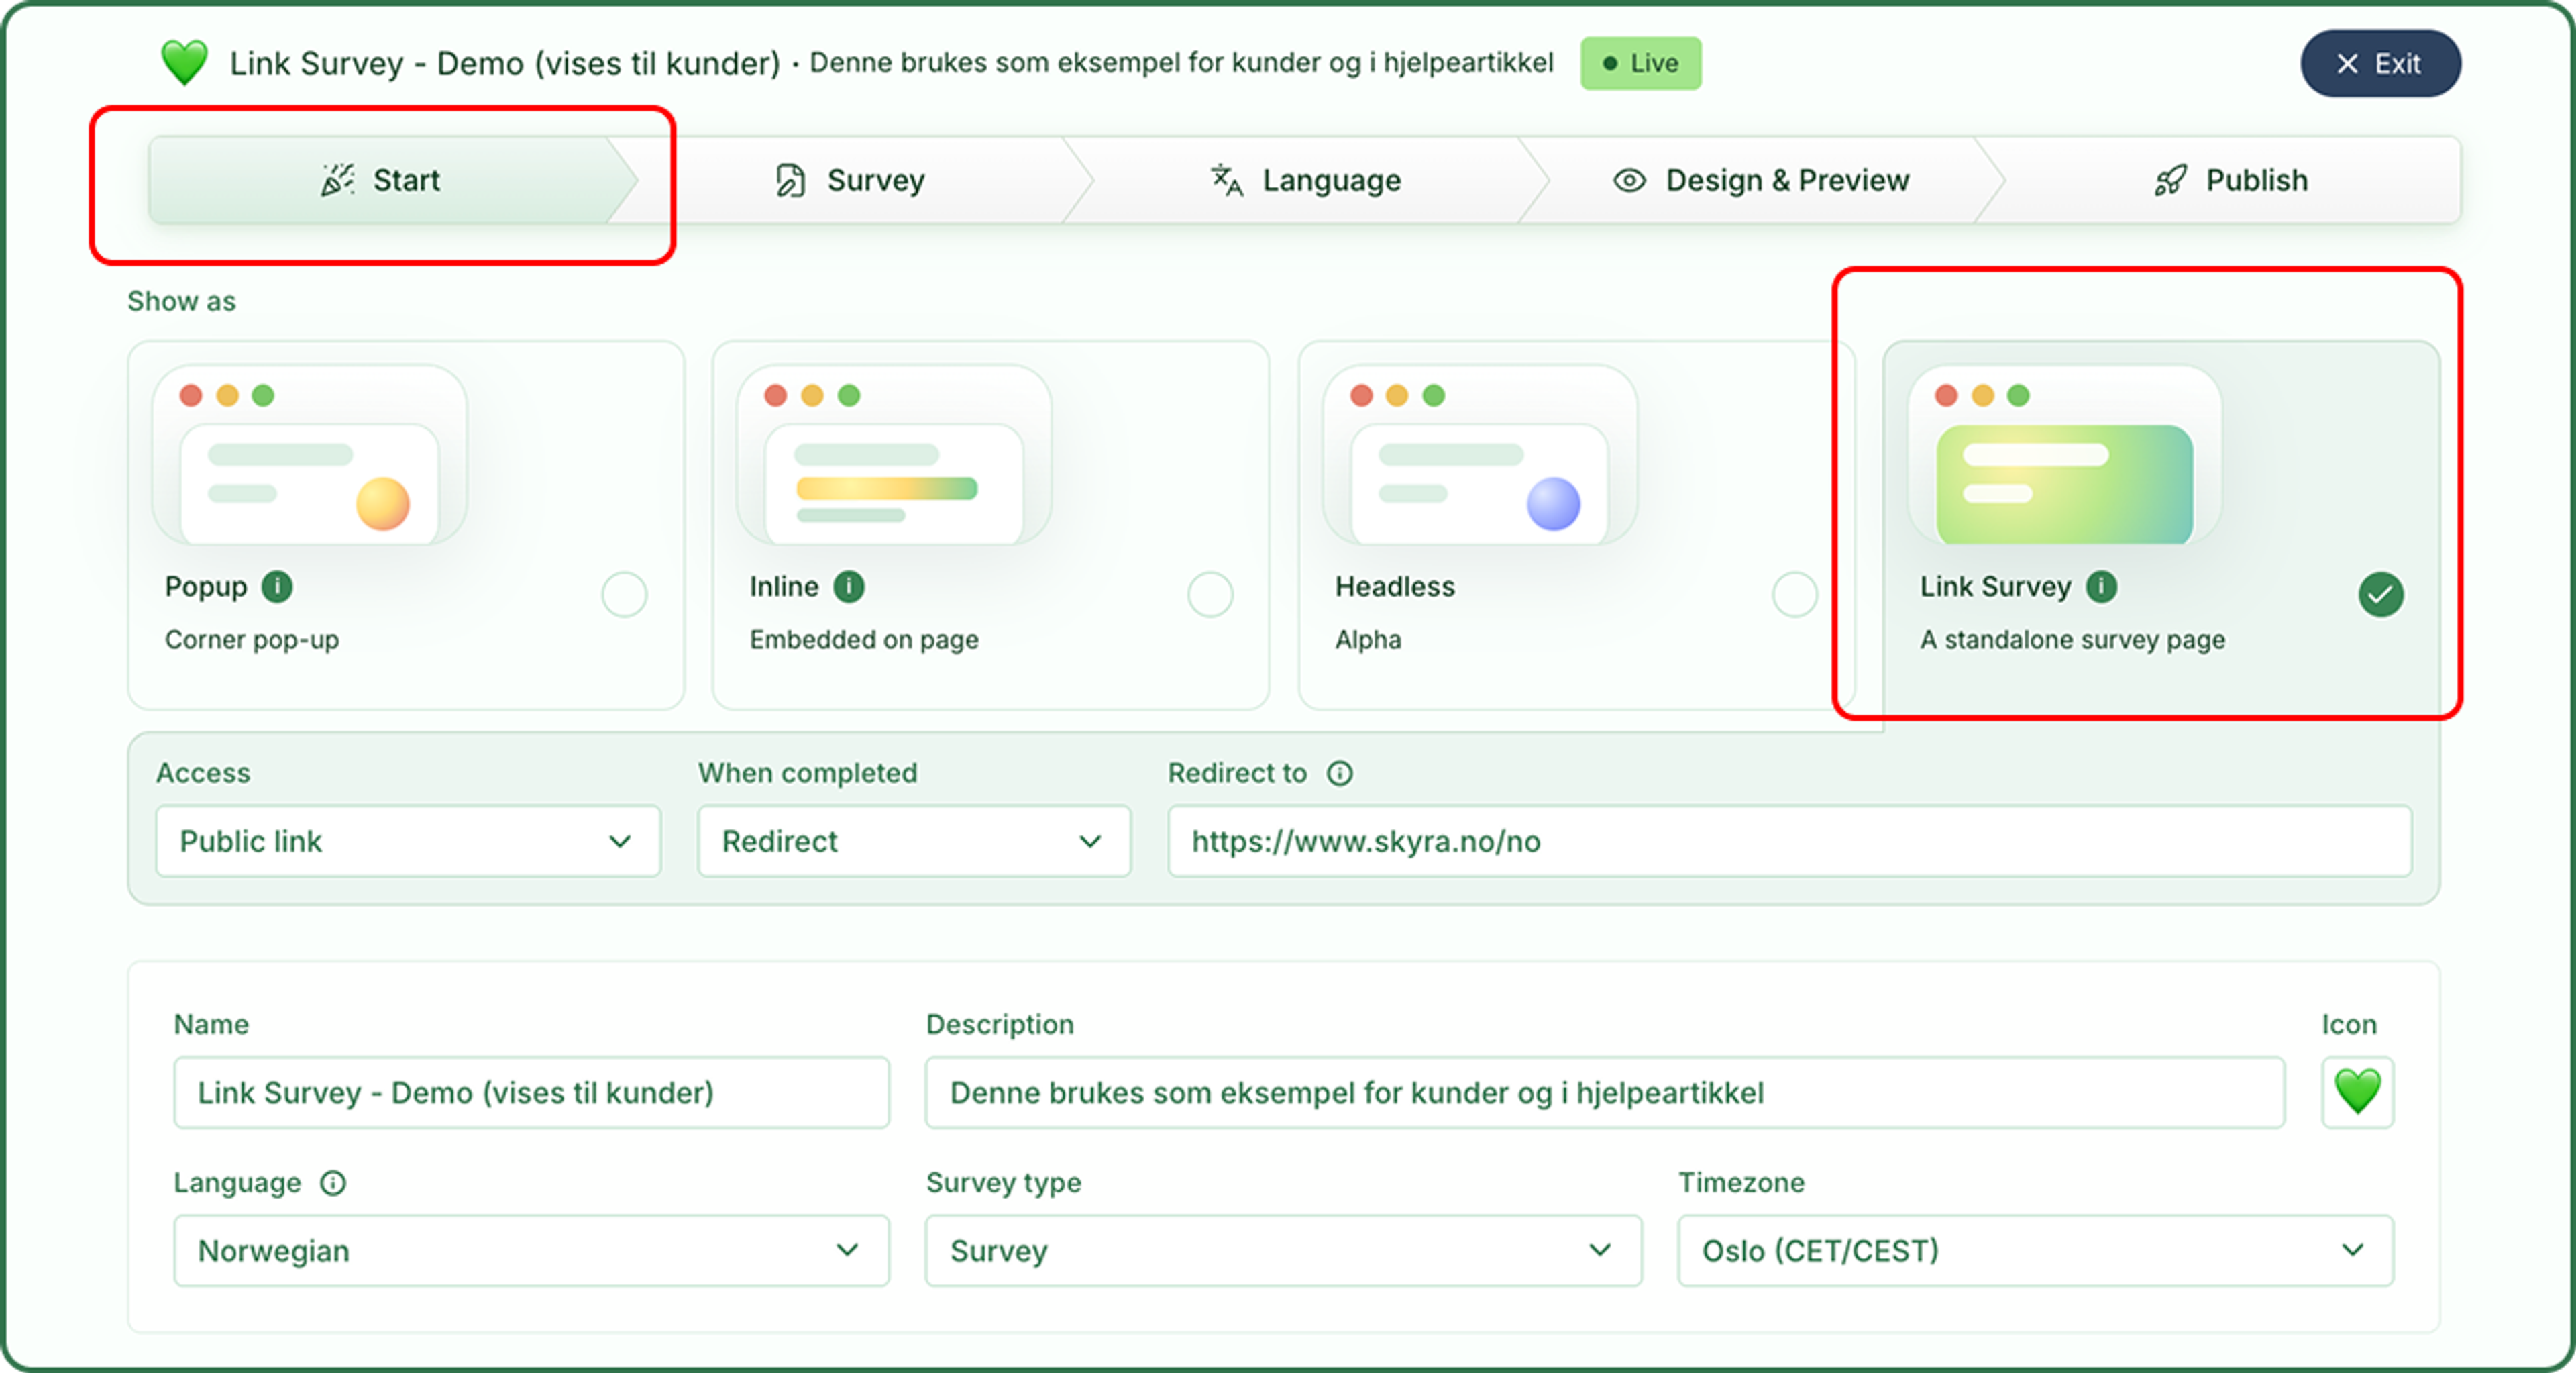This screenshot has width=2576, height=1373.
Task: Click the Redirect to info icon
Action: coord(1339,773)
